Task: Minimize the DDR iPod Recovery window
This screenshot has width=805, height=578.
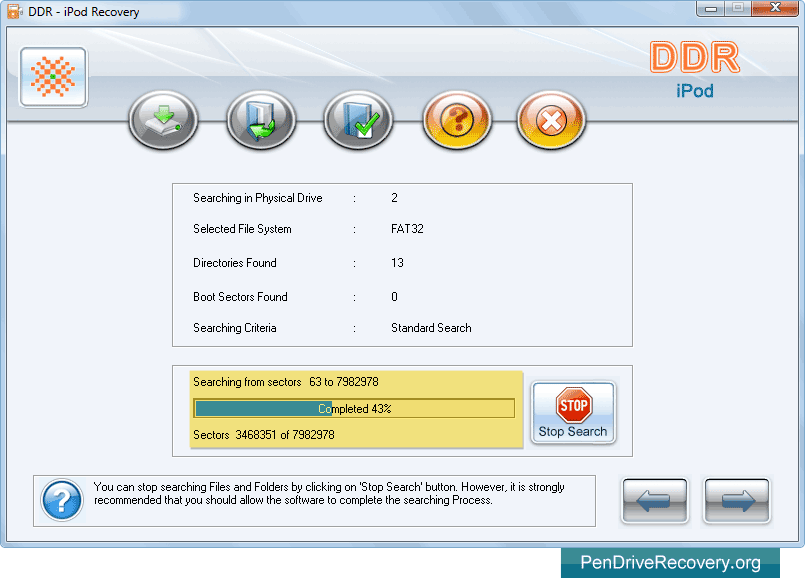Action: coord(711,9)
